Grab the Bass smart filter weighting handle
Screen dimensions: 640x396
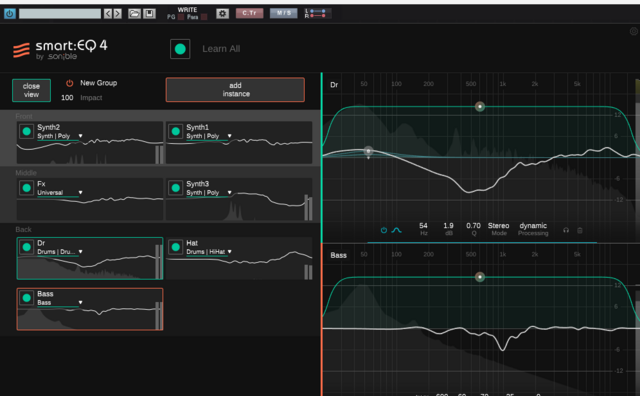coord(480,277)
